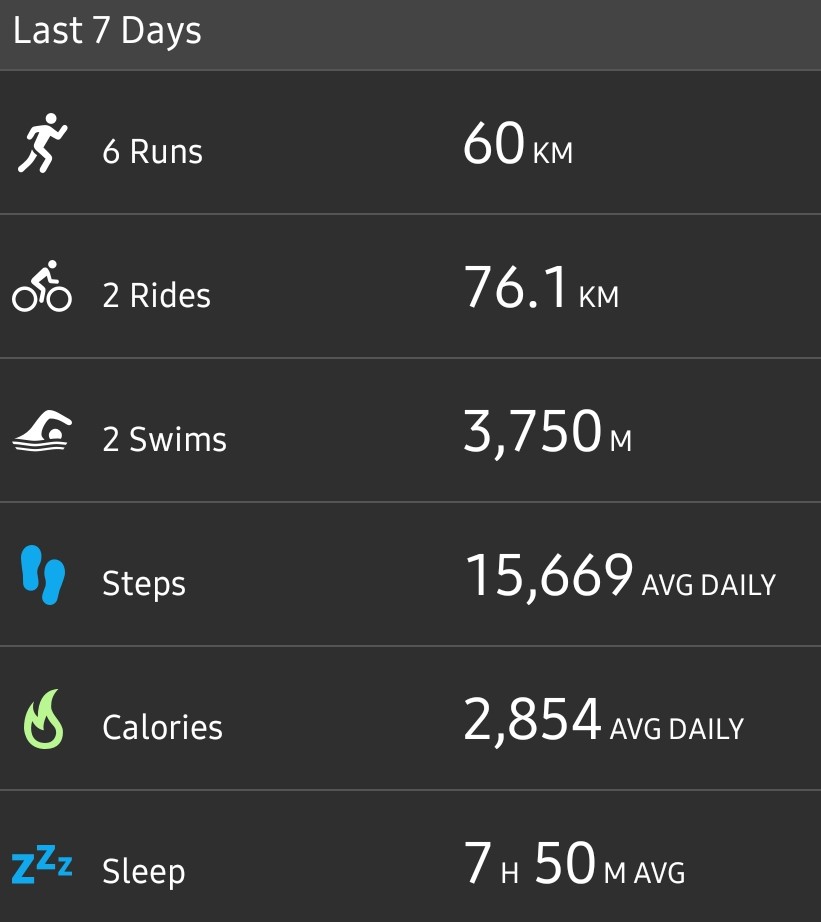
Task: Select the Steps label
Action: click(x=144, y=584)
